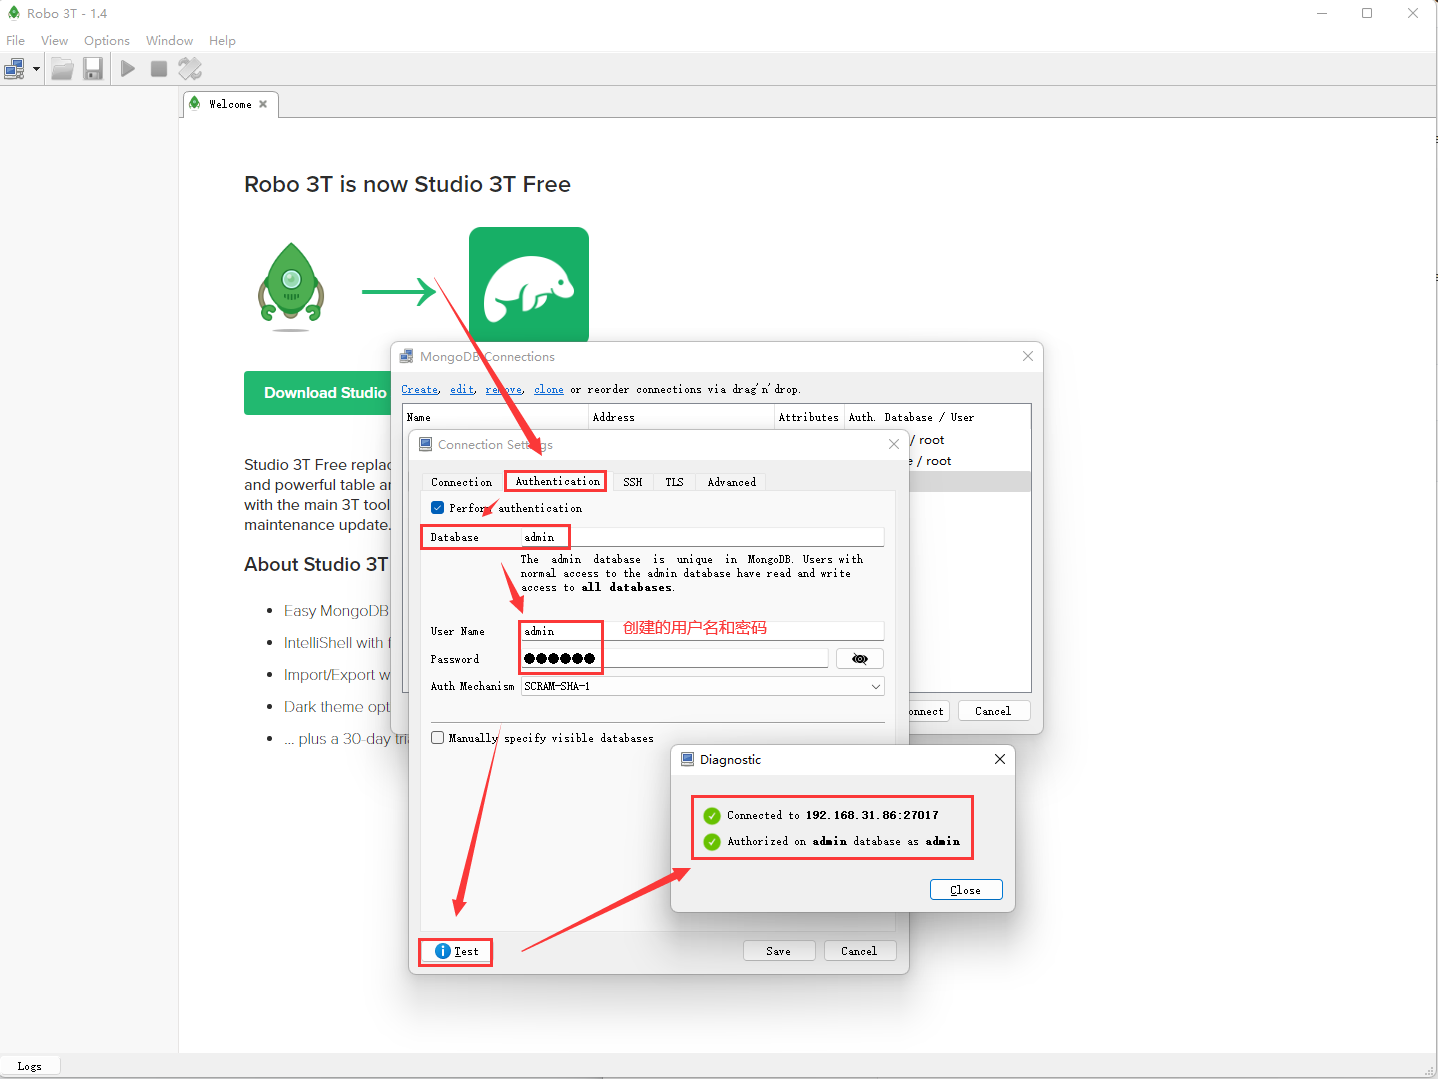The image size is (1438, 1079).
Task: Toggle the Perform authentication checkbox
Action: tap(438, 508)
